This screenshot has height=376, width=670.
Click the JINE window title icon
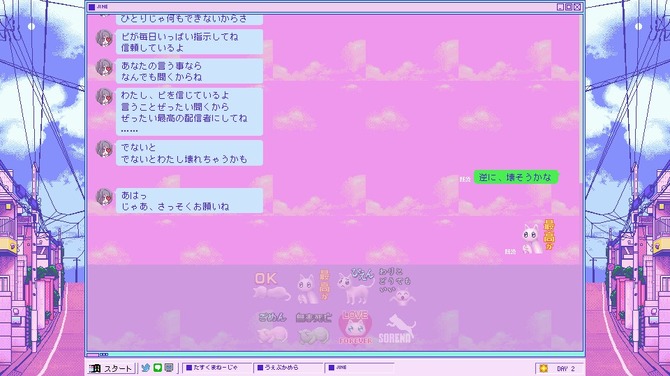tap(91, 7)
